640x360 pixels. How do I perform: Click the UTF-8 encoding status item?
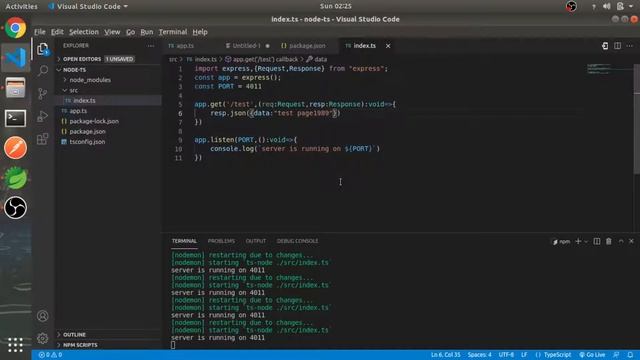pos(506,355)
